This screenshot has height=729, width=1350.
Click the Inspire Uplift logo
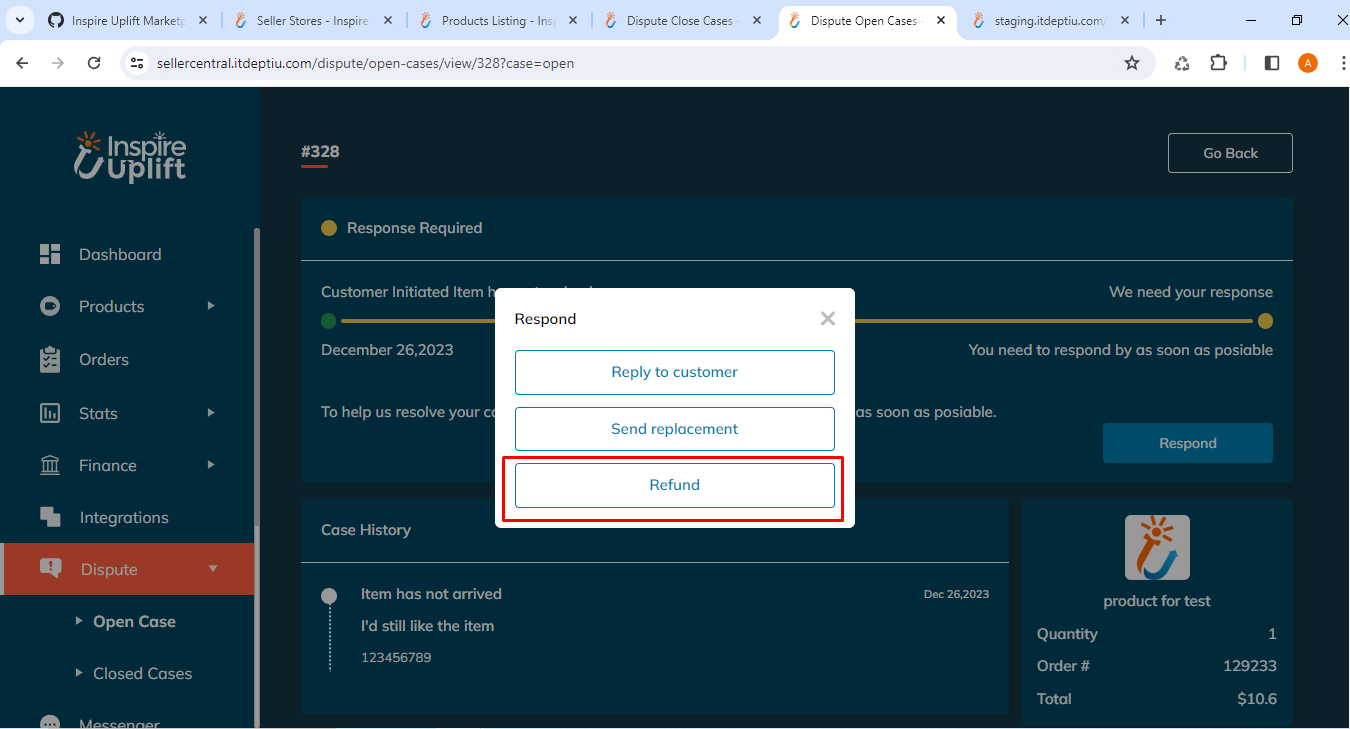click(x=130, y=157)
